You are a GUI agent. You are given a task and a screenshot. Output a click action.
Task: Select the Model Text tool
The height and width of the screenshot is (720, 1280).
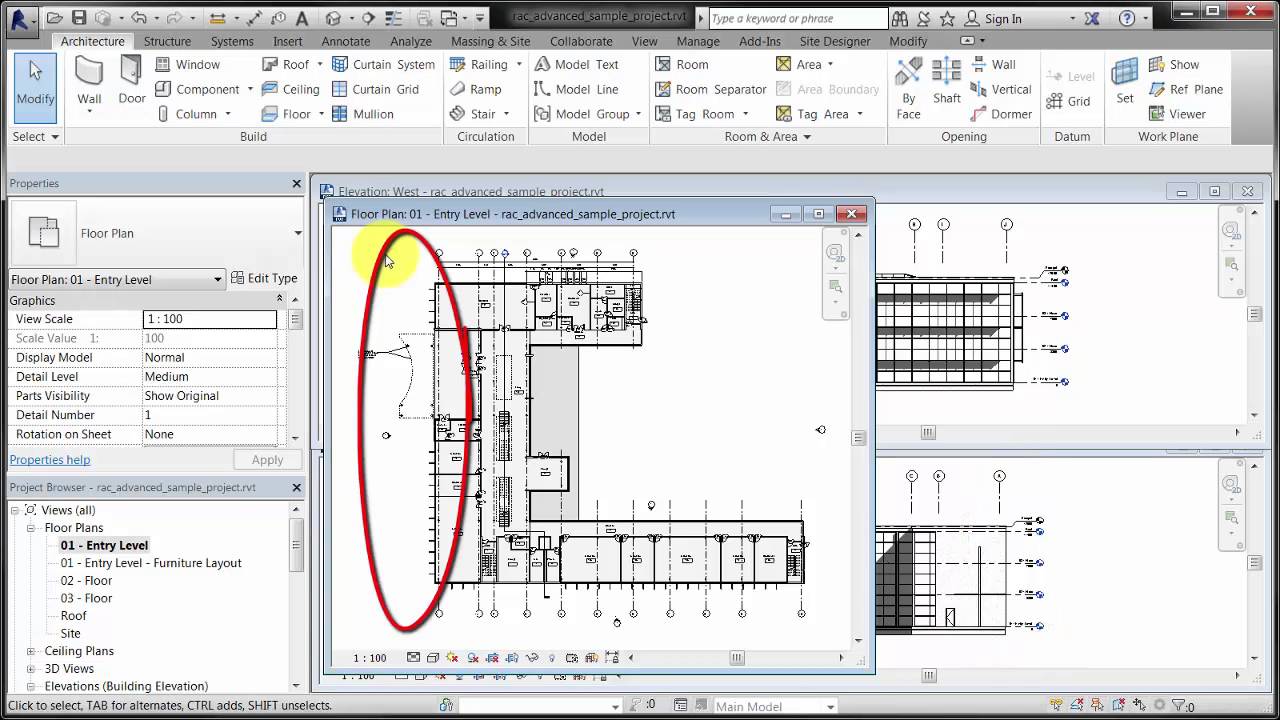pyautogui.click(x=588, y=63)
